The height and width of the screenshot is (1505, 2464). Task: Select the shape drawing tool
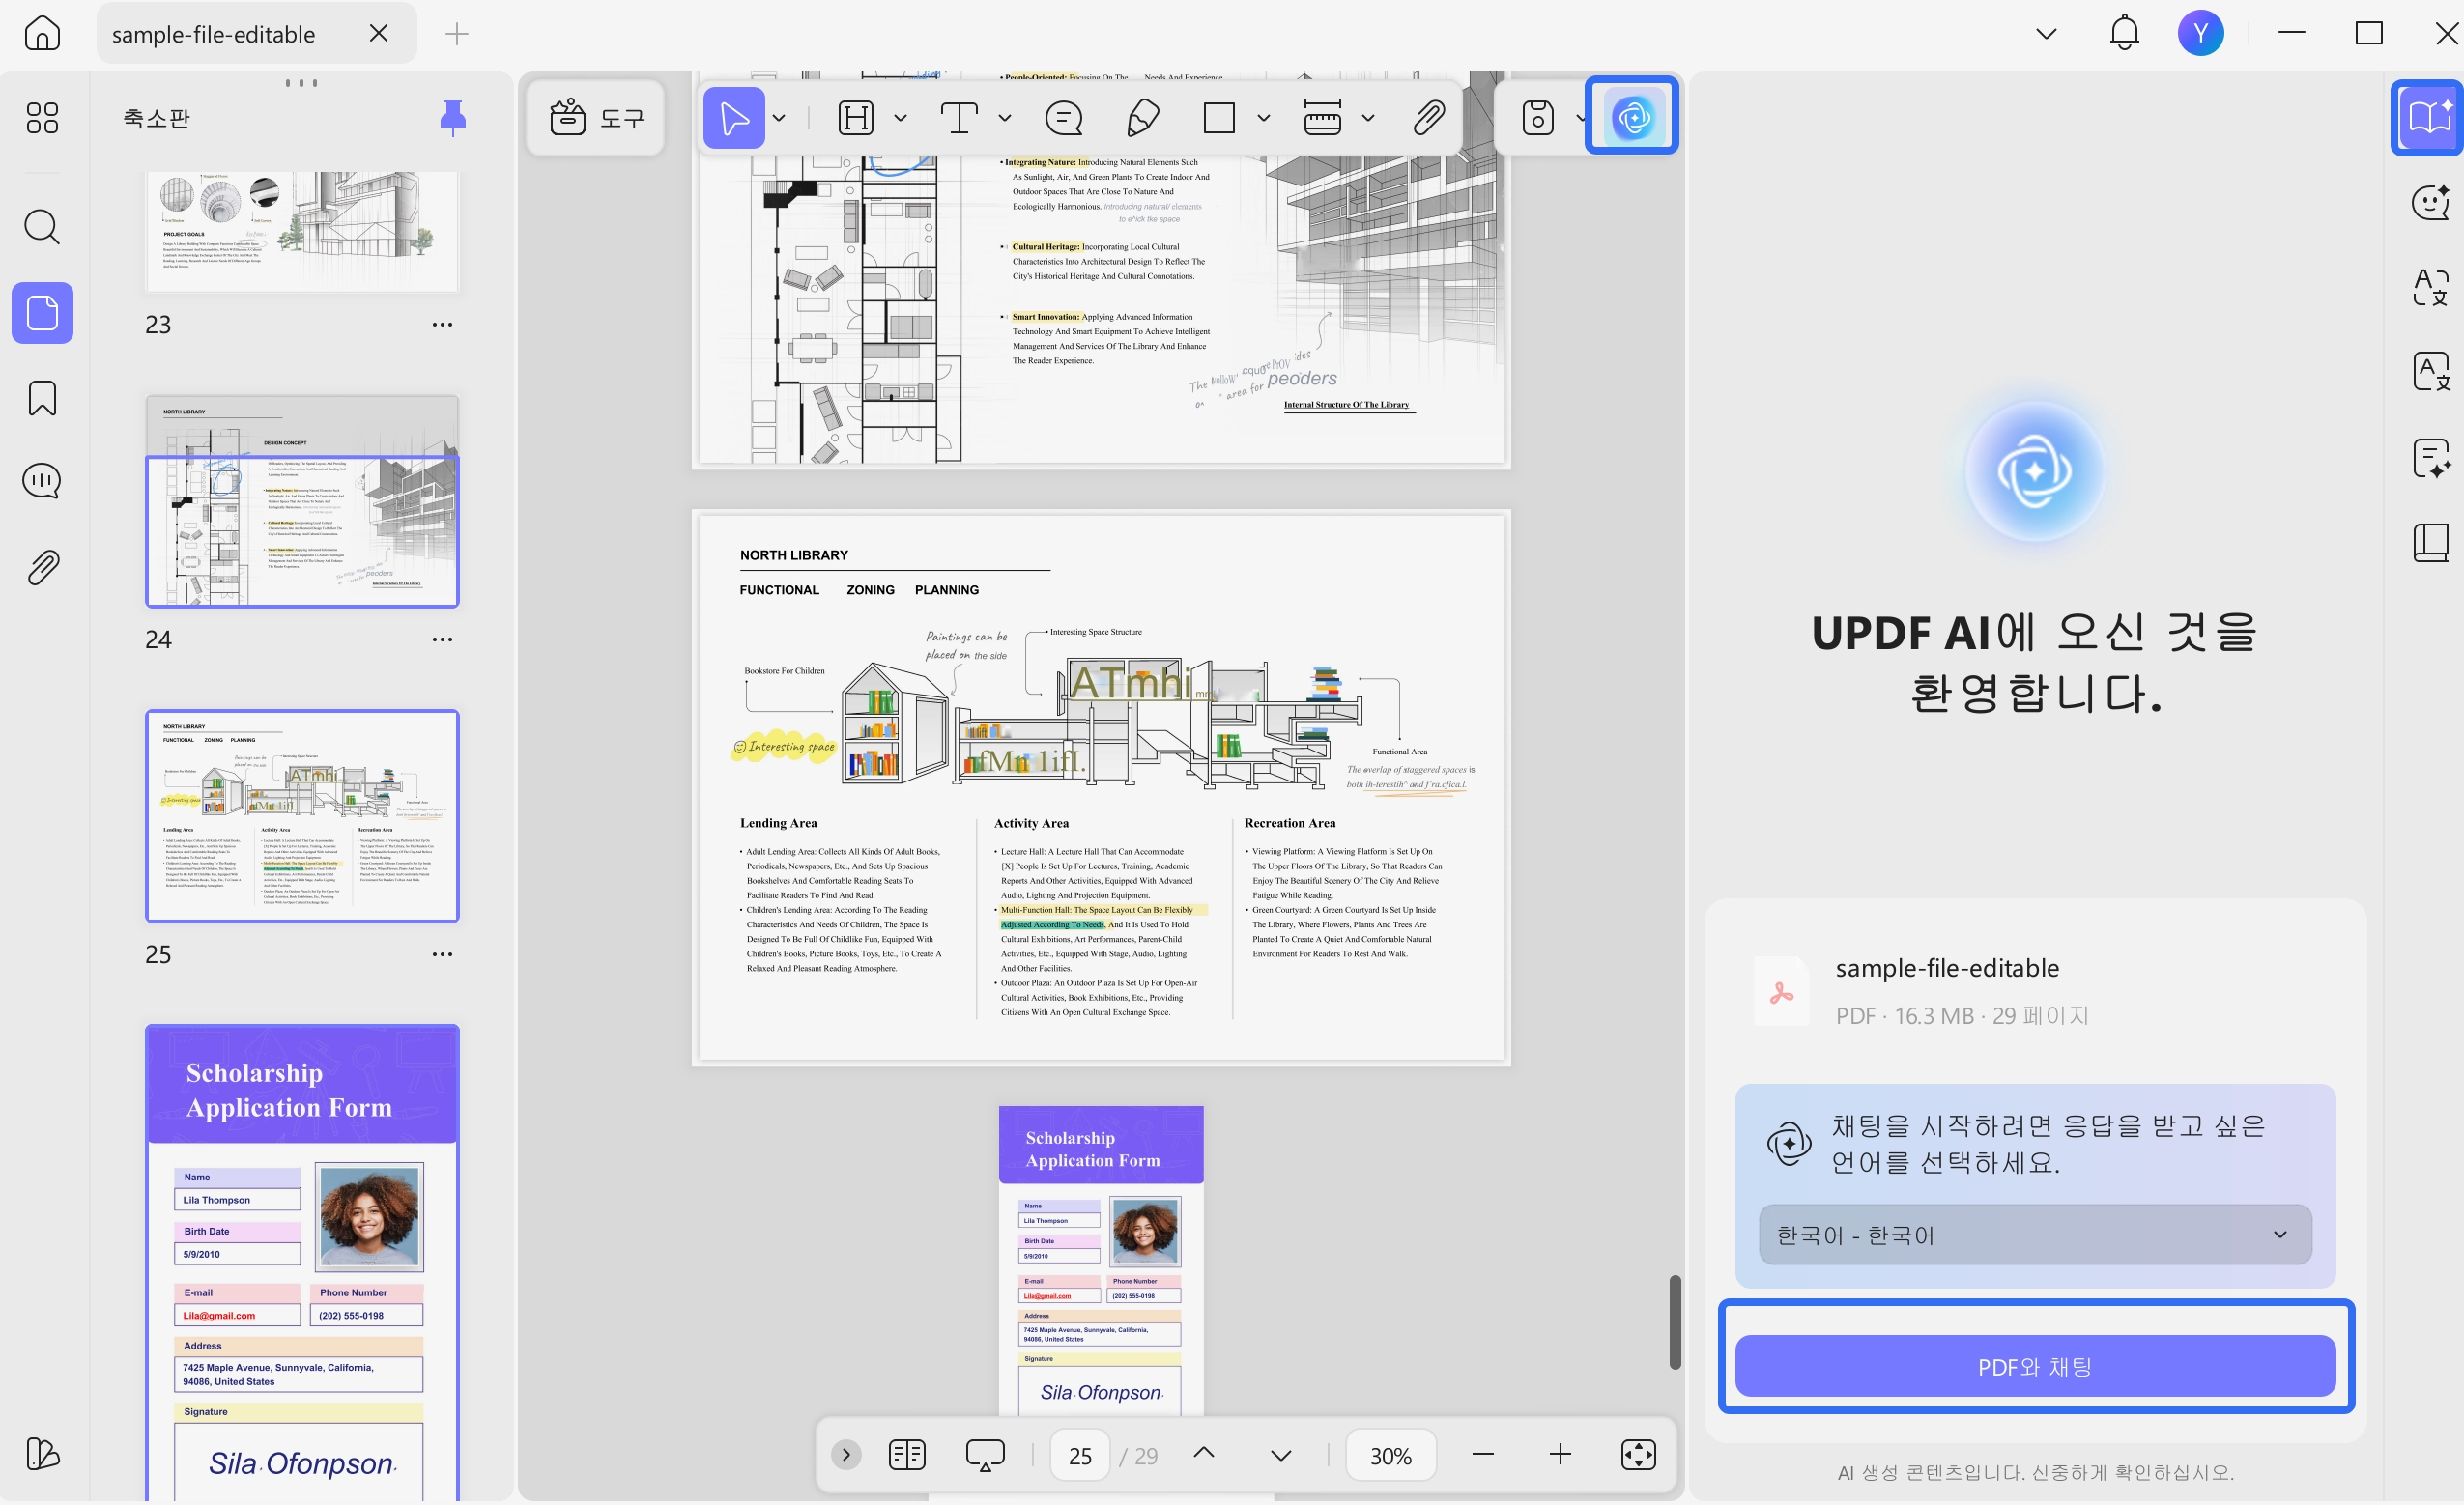(1218, 117)
